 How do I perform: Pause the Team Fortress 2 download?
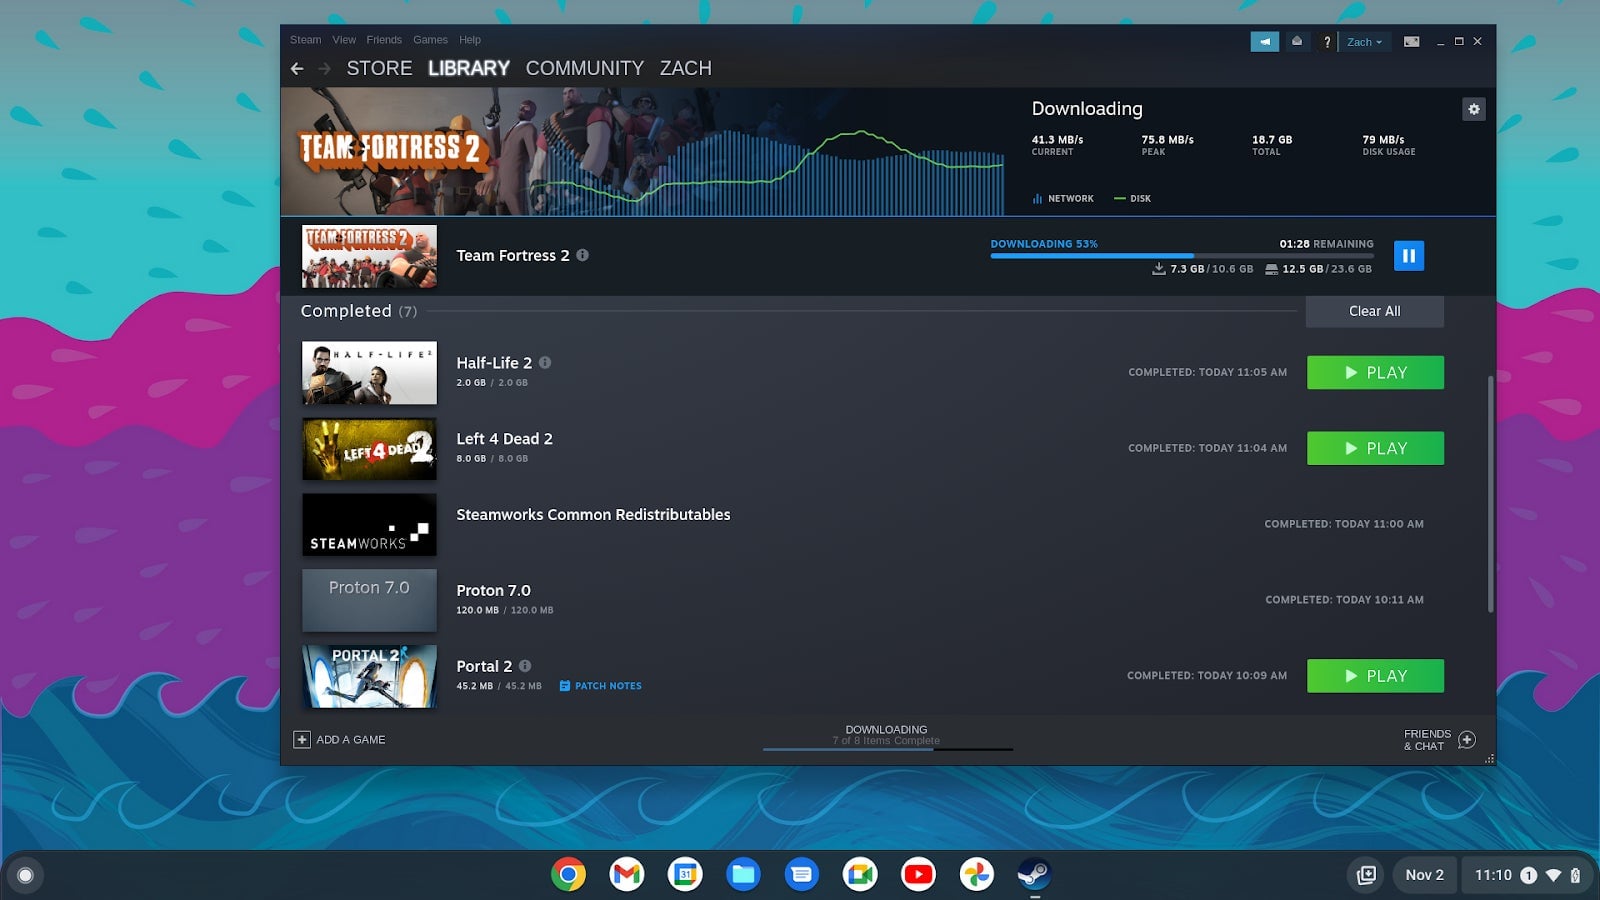(1408, 255)
